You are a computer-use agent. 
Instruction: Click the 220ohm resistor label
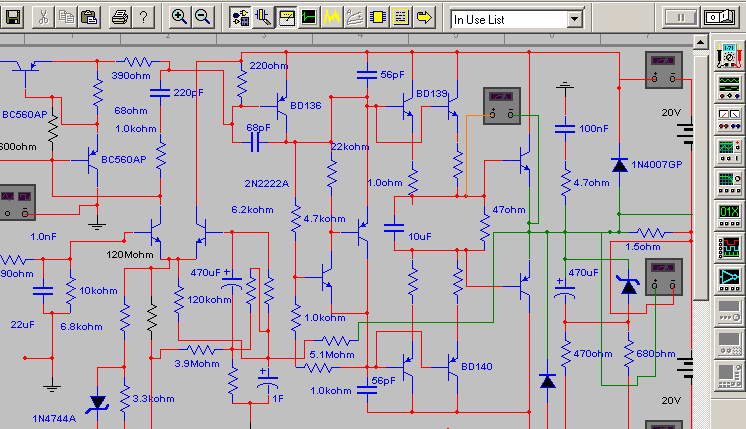pyautogui.click(x=269, y=66)
